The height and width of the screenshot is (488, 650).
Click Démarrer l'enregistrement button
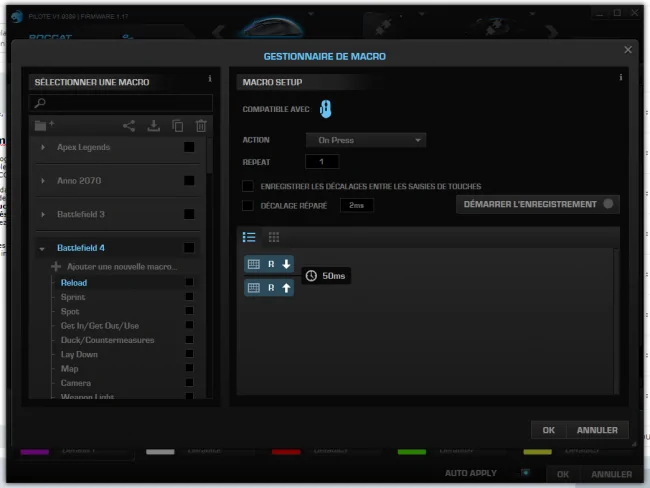(538, 204)
